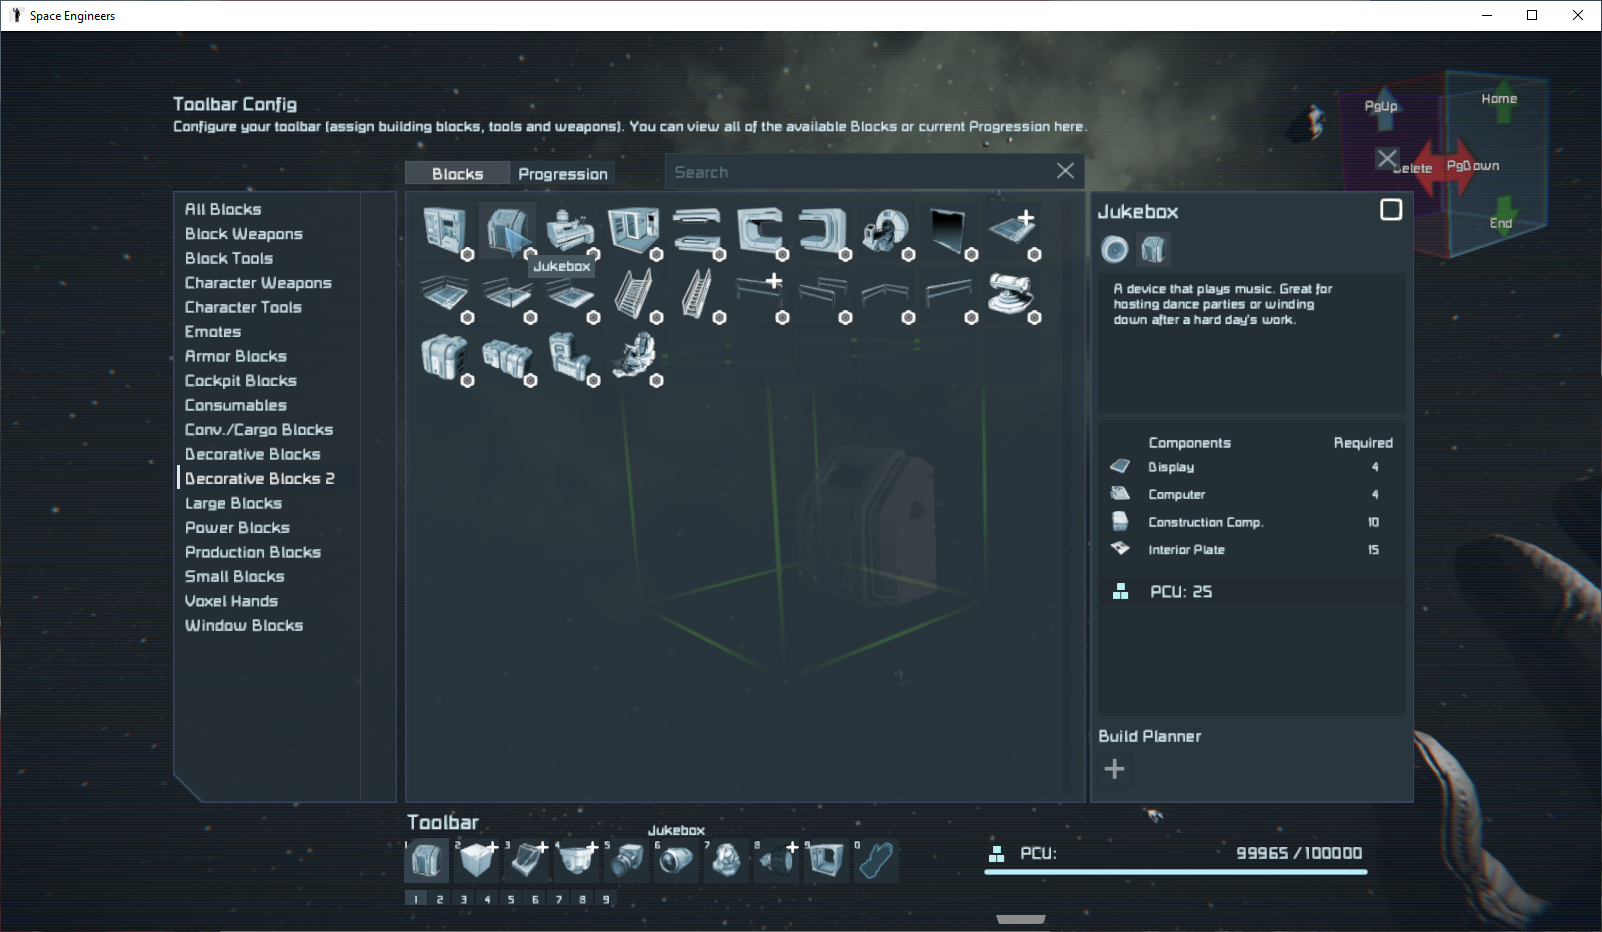Pick the black LCD panel block

tap(947, 230)
